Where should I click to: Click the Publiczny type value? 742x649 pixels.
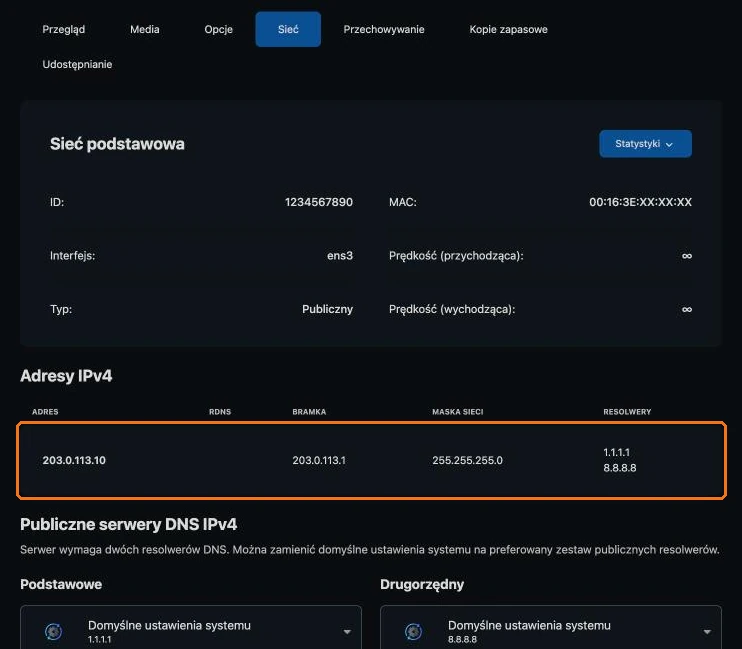pyautogui.click(x=327, y=309)
